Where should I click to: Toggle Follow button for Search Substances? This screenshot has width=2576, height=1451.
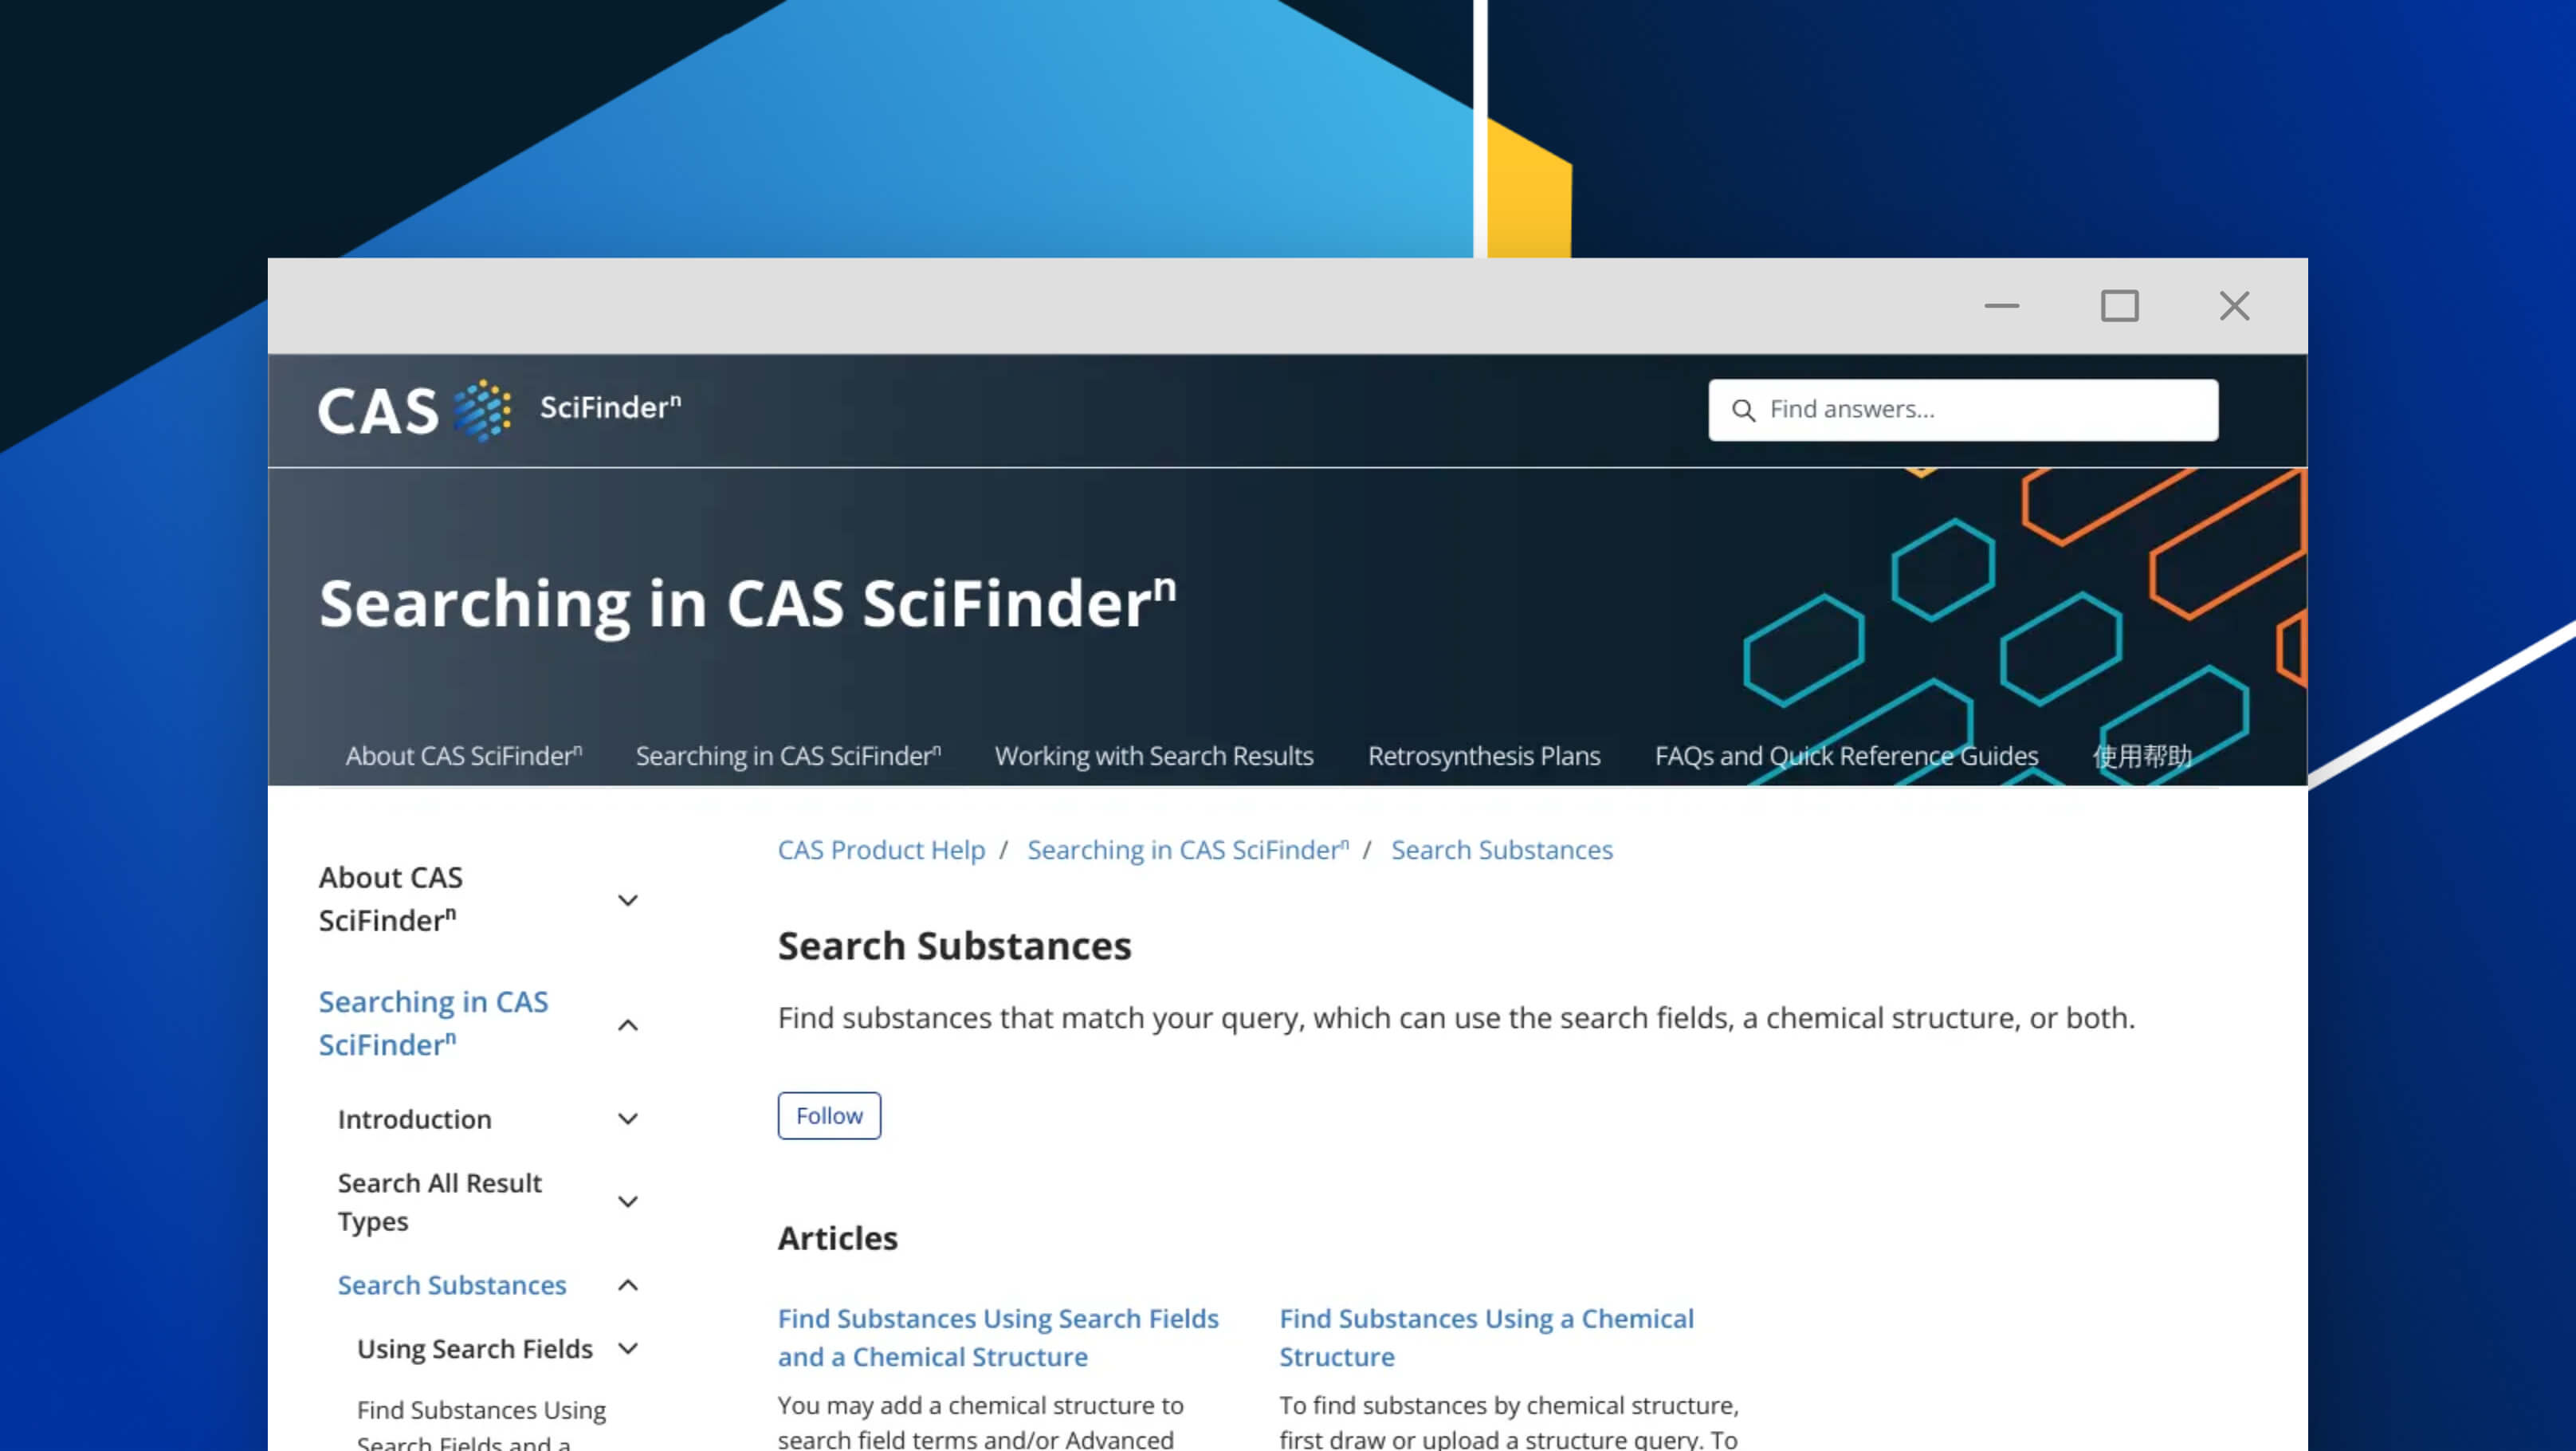[x=830, y=1115]
